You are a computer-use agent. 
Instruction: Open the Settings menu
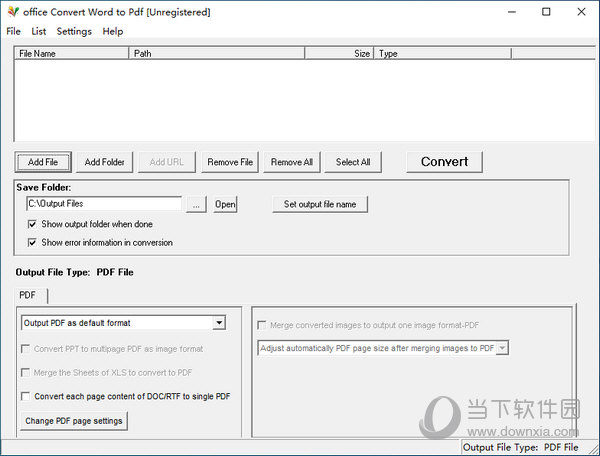(74, 31)
